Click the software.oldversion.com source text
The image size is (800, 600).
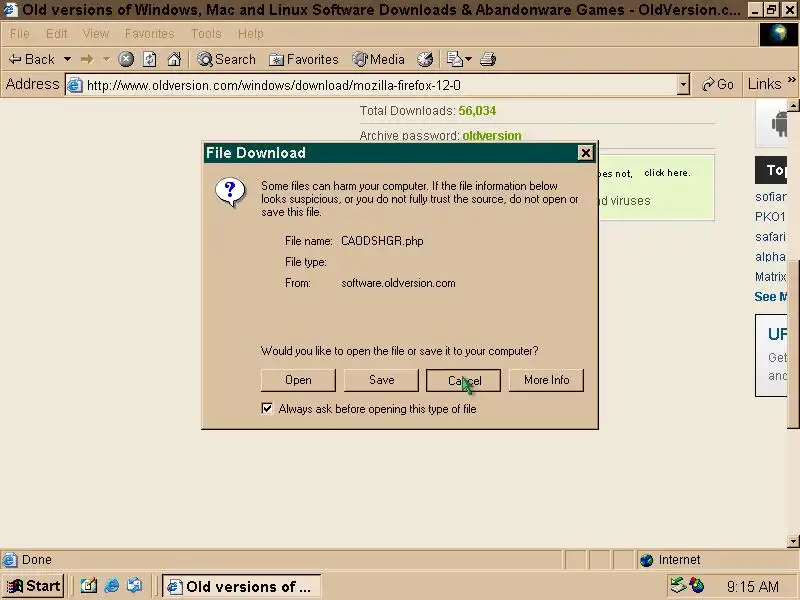tap(398, 283)
